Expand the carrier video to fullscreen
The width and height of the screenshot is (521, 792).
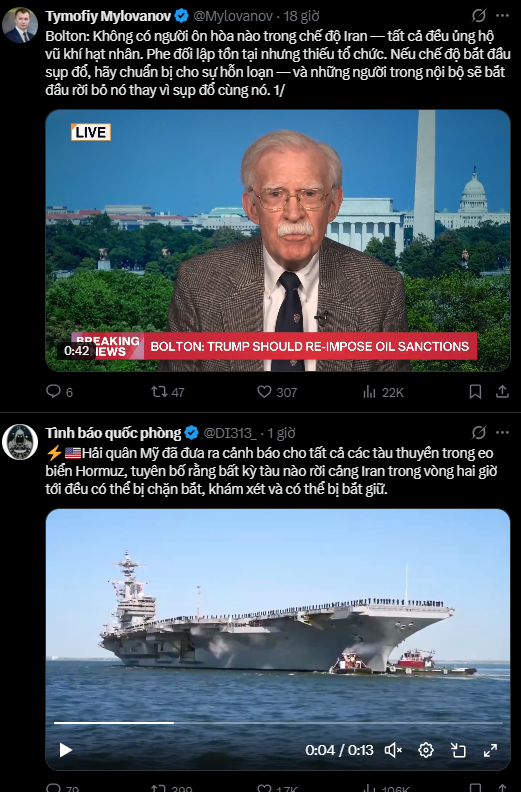click(x=490, y=750)
